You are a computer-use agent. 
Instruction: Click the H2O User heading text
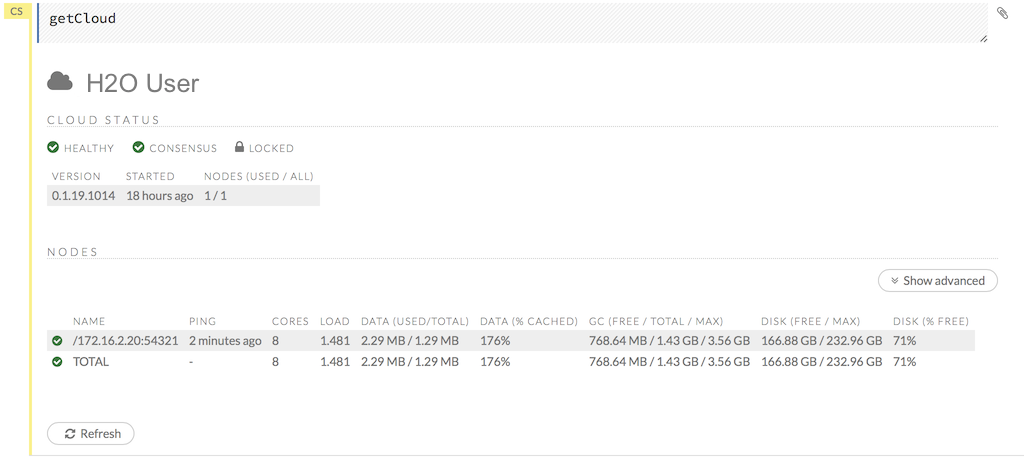(x=142, y=83)
